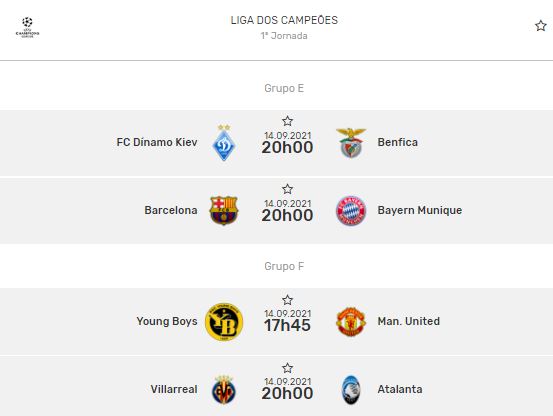
Task: Select the Young Boys YB logo
Action: [x=224, y=322]
